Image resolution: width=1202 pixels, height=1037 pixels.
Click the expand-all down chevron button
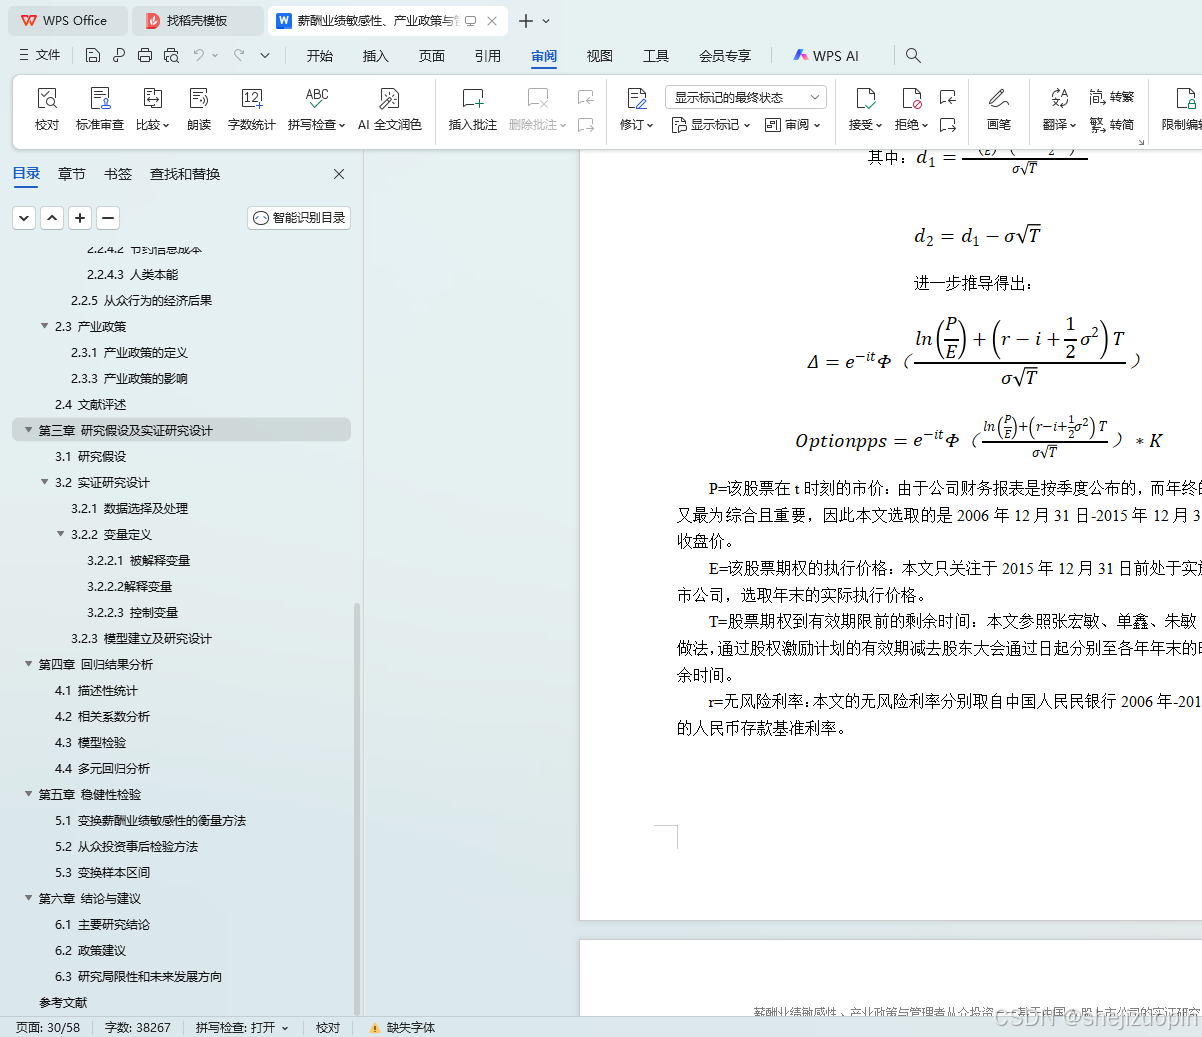pyautogui.click(x=24, y=217)
